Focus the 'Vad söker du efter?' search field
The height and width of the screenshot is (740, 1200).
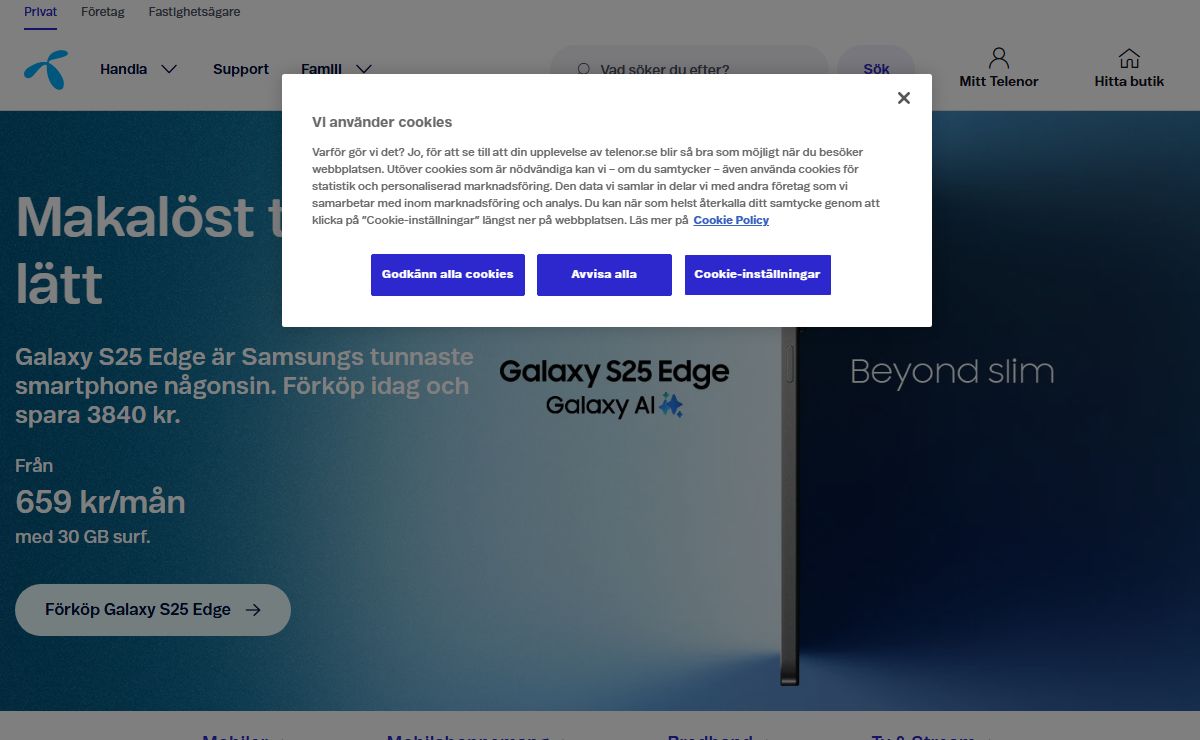[x=689, y=70]
